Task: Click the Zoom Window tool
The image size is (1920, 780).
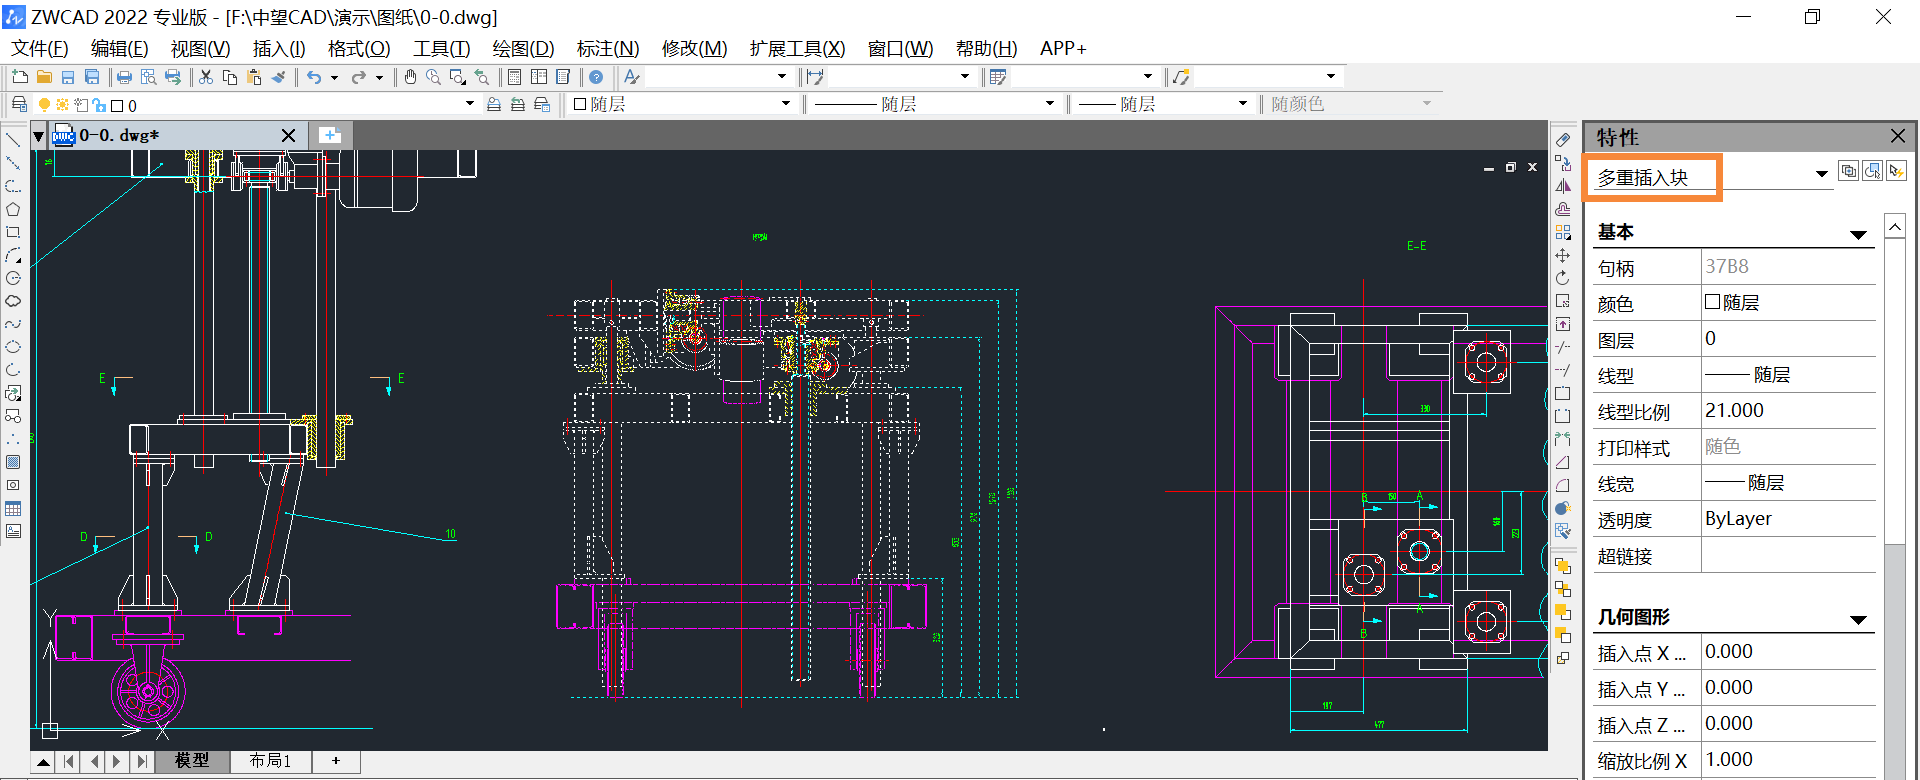Action: (457, 77)
